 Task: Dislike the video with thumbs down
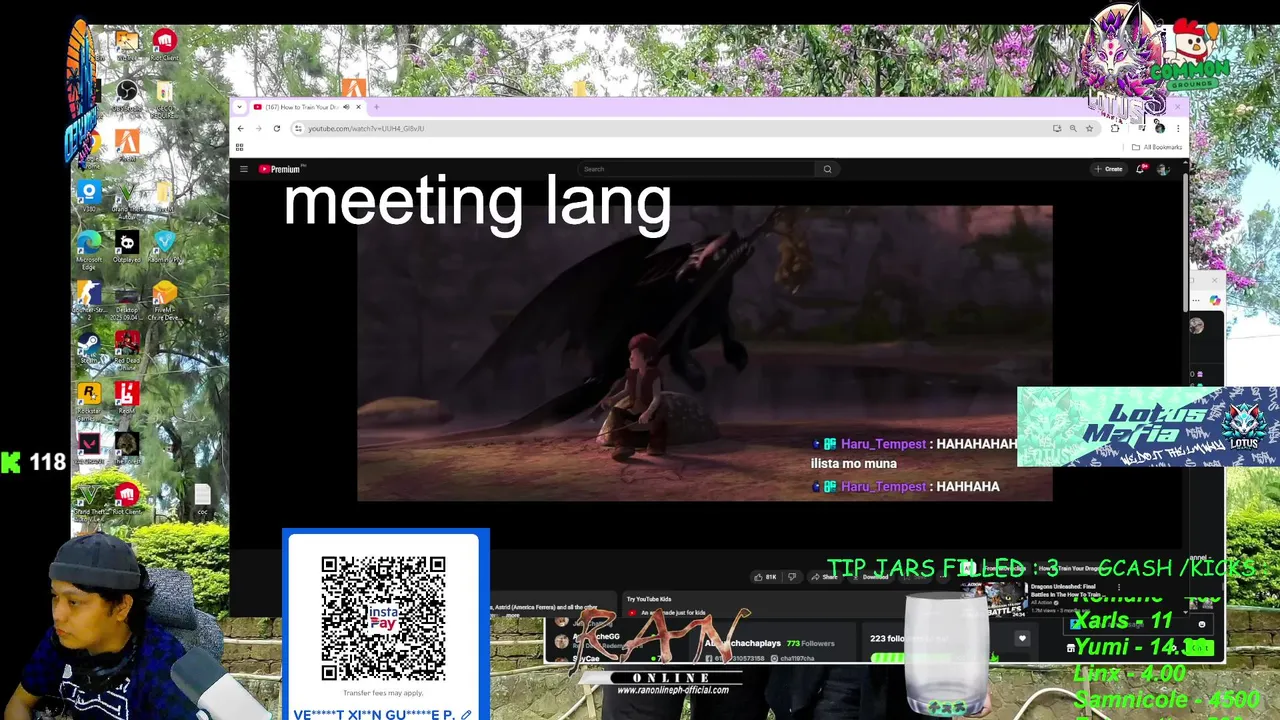point(792,577)
